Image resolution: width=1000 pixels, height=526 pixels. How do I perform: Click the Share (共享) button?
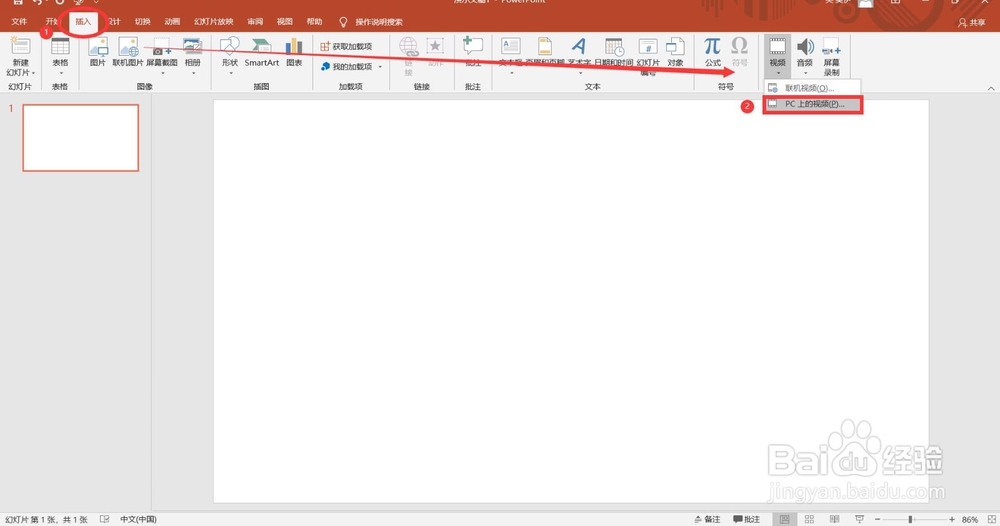[971, 22]
